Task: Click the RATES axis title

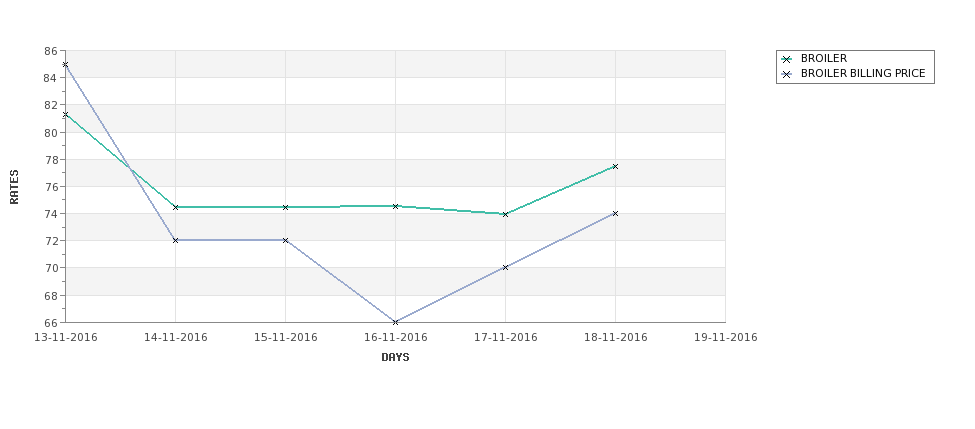Action: click(x=14, y=187)
